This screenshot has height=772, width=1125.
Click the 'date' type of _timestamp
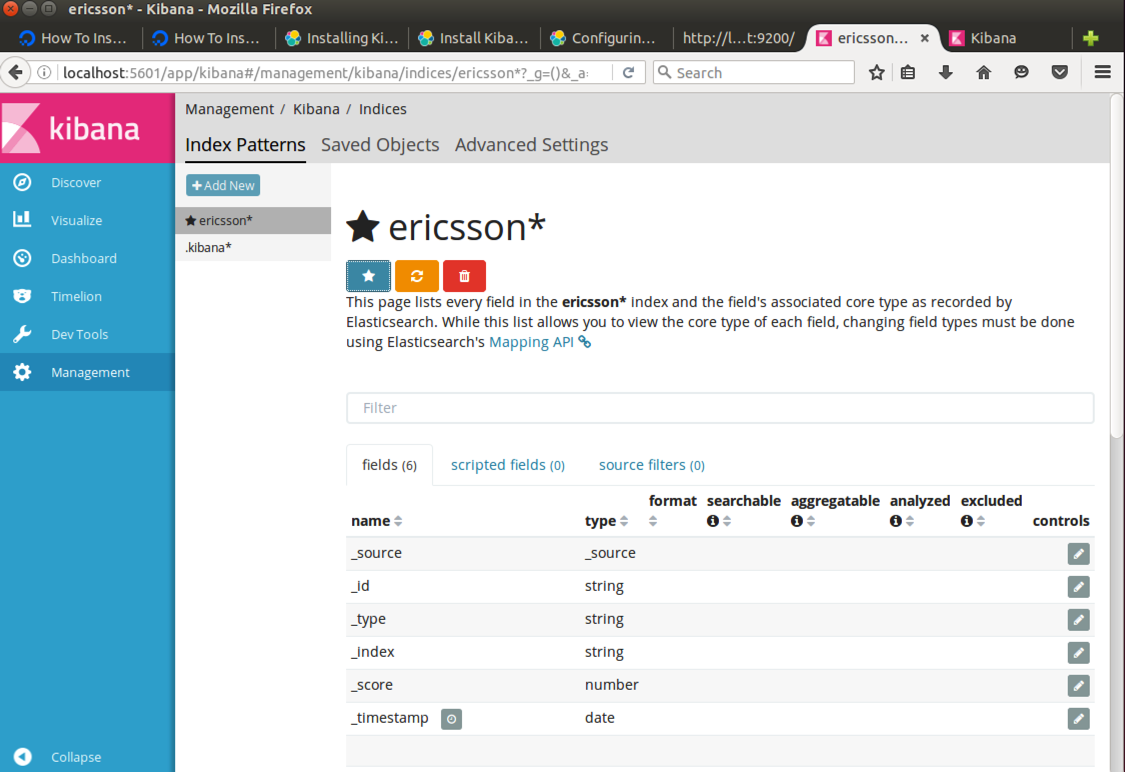600,717
